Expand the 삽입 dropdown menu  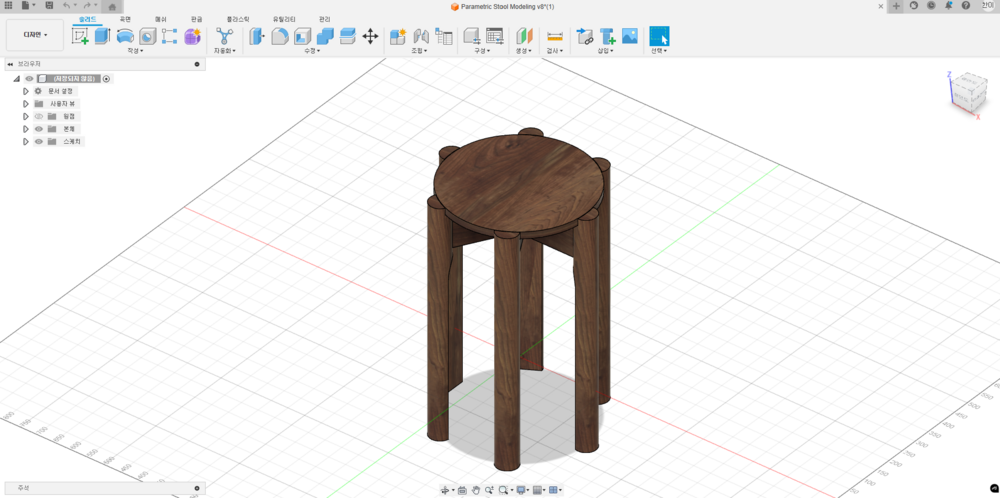pyautogui.click(x=605, y=50)
